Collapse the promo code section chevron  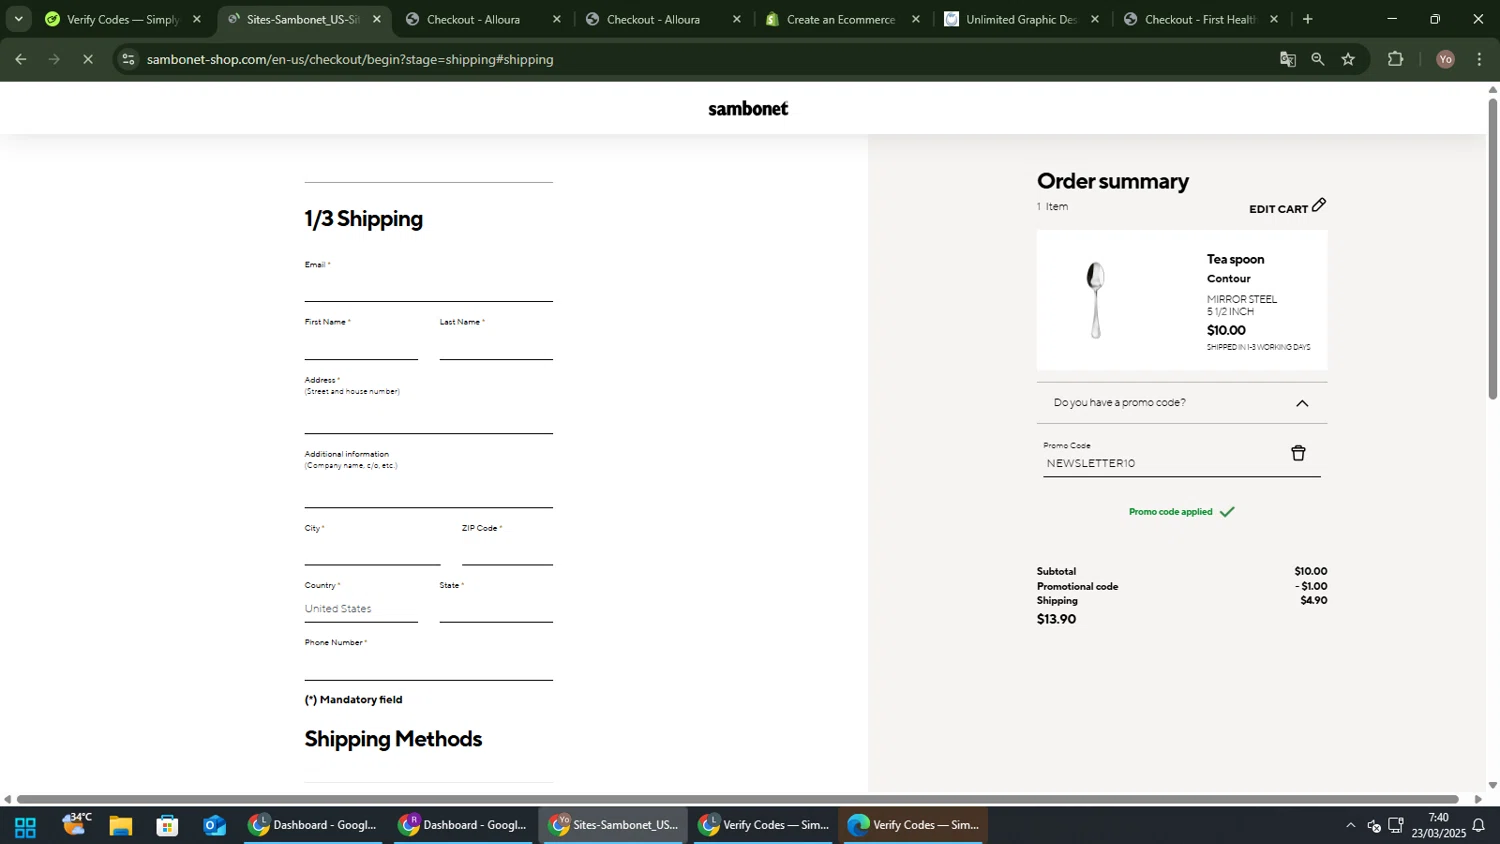(1302, 403)
